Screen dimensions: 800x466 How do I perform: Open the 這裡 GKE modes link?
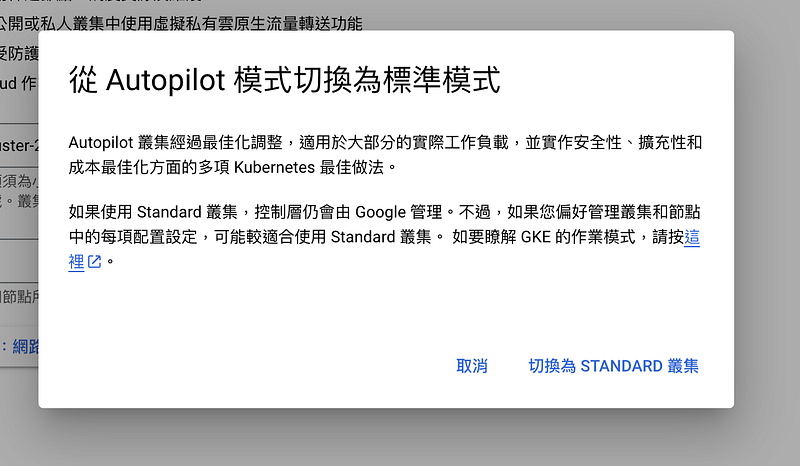pos(691,237)
